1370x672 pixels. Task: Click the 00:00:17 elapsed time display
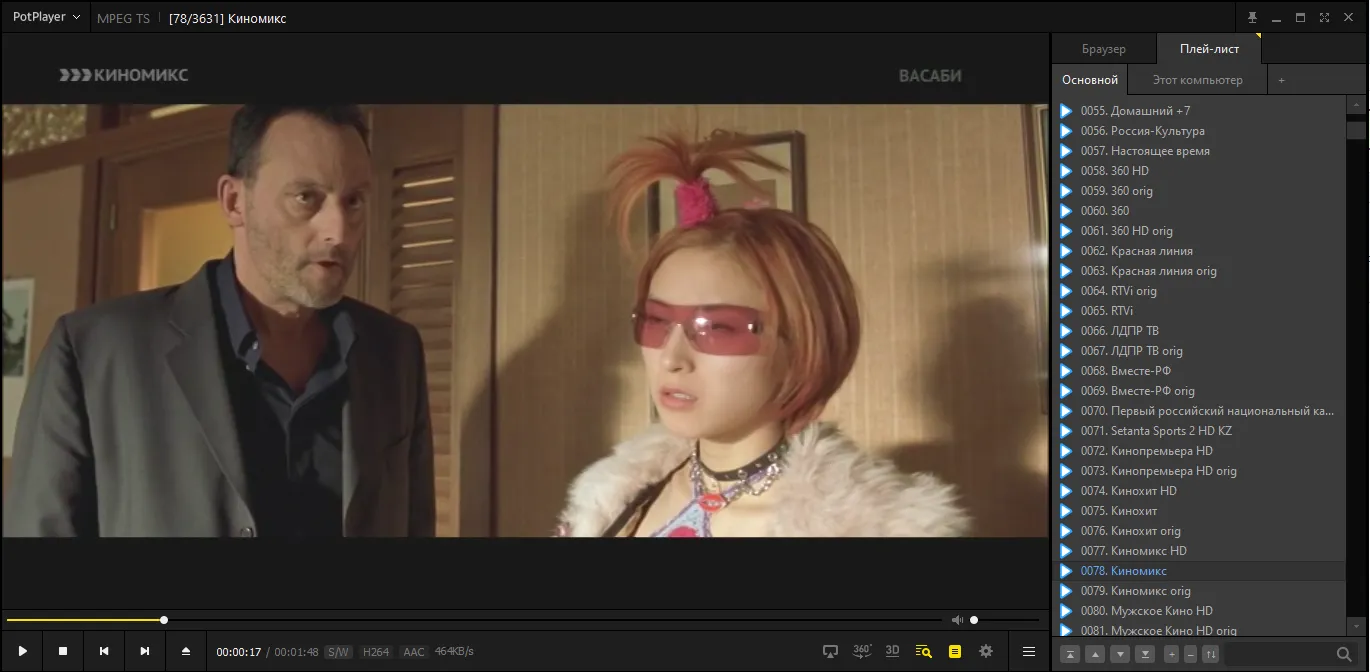click(239, 652)
